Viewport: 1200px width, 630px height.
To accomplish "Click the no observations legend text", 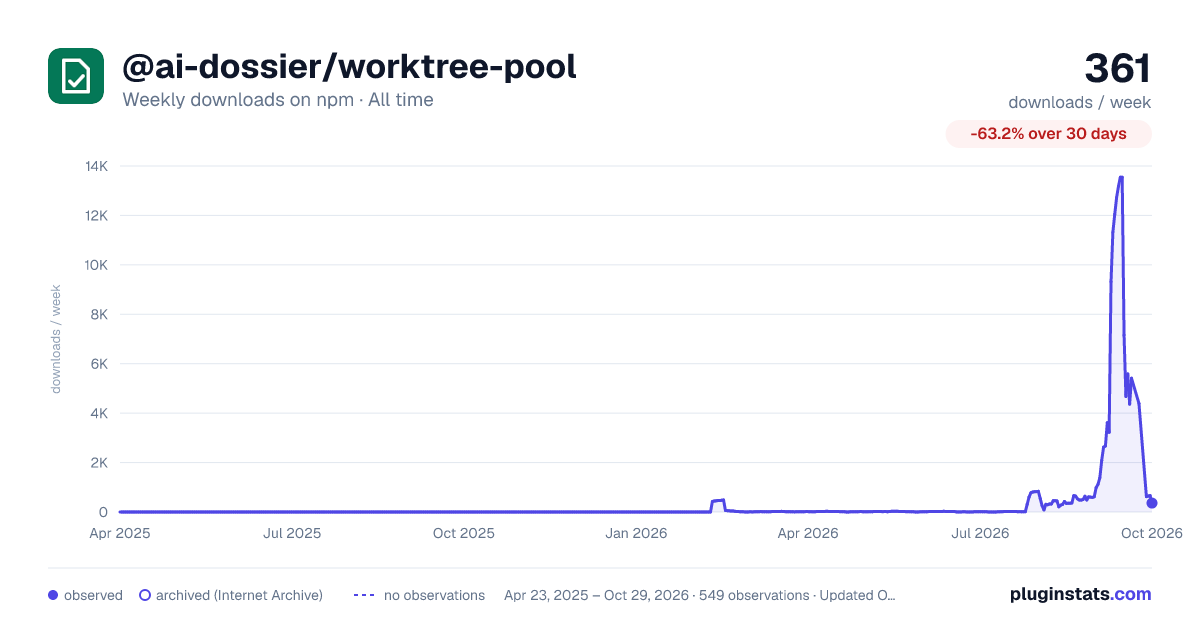I will tap(434, 595).
